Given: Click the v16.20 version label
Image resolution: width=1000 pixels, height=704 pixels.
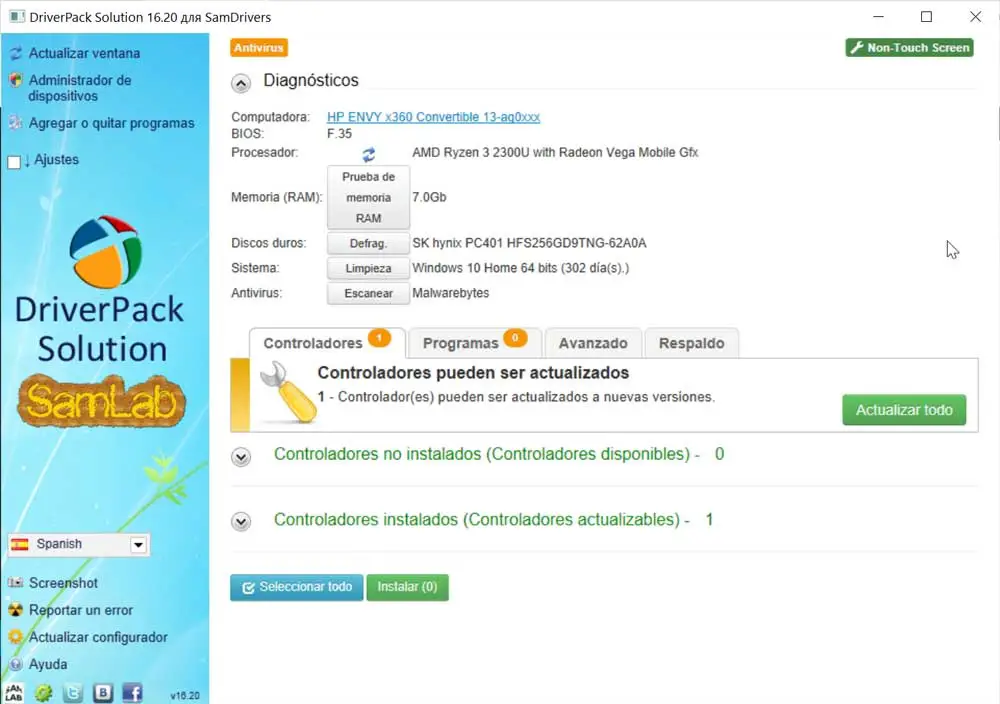Looking at the screenshot, I should click(x=185, y=696).
